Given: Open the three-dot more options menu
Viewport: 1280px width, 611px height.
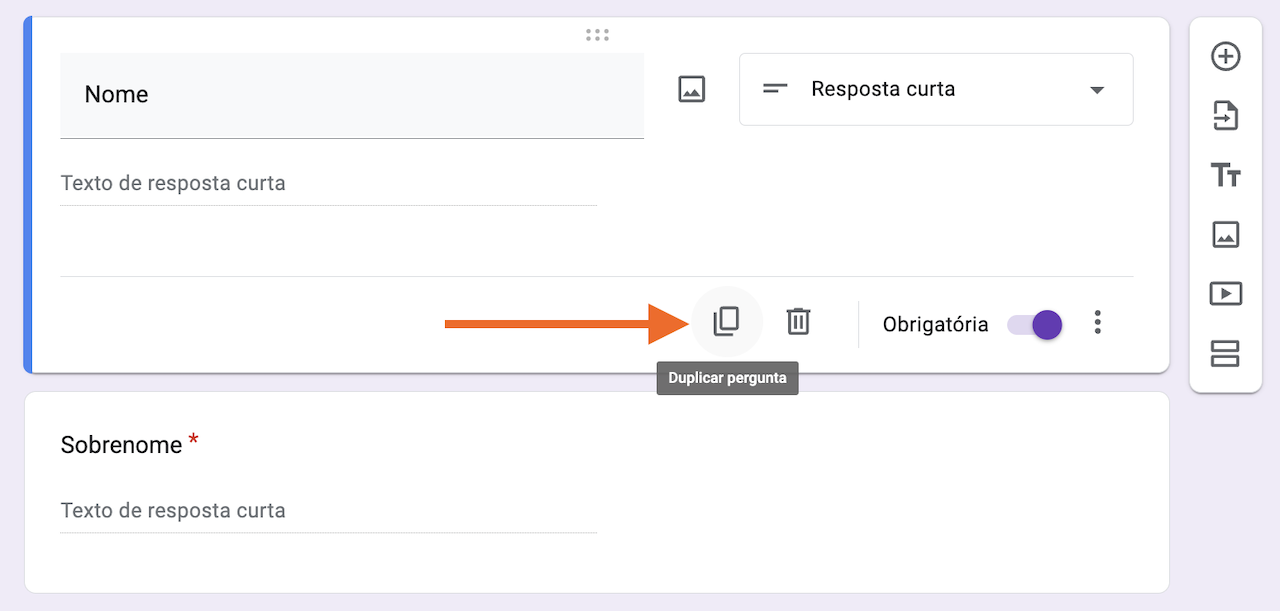Looking at the screenshot, I should coord(1098,322).
